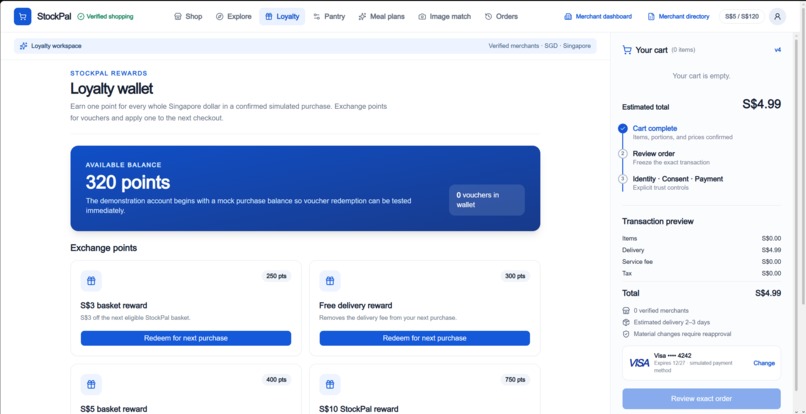Open the Explore tab

(x=234, y=16)
